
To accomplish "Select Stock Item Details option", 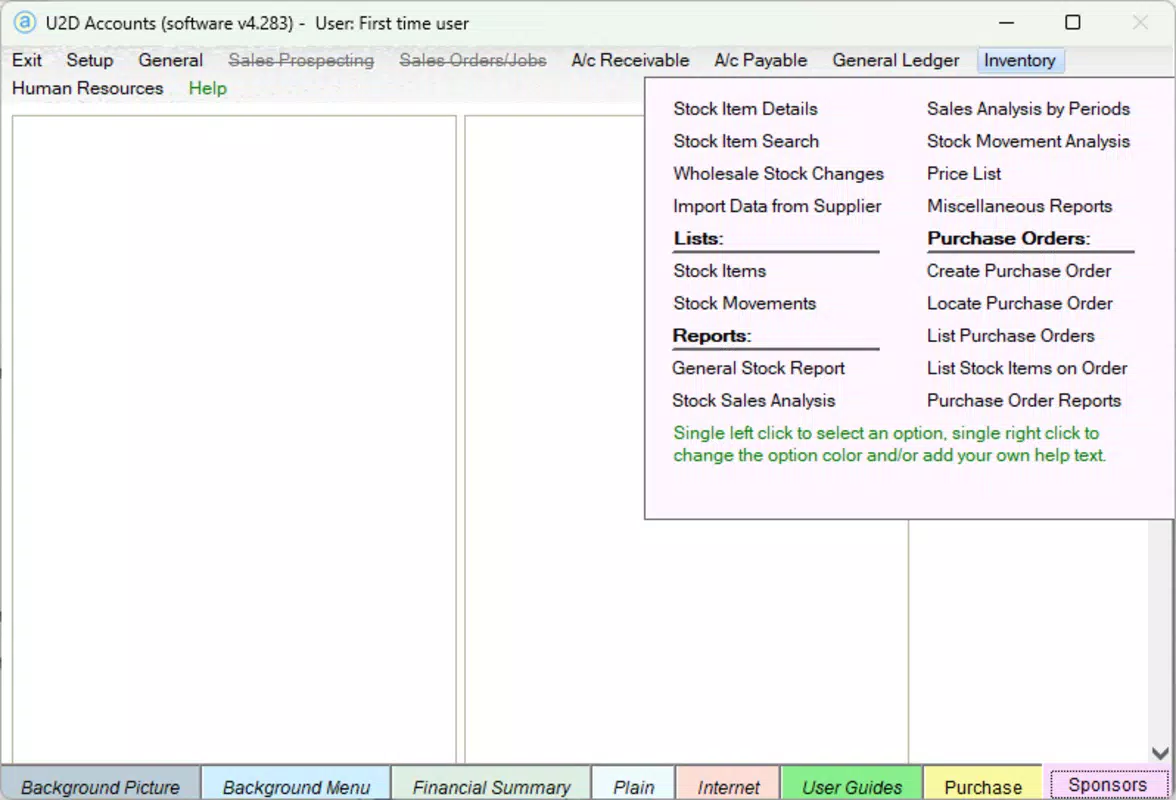I will click(746, 109).
